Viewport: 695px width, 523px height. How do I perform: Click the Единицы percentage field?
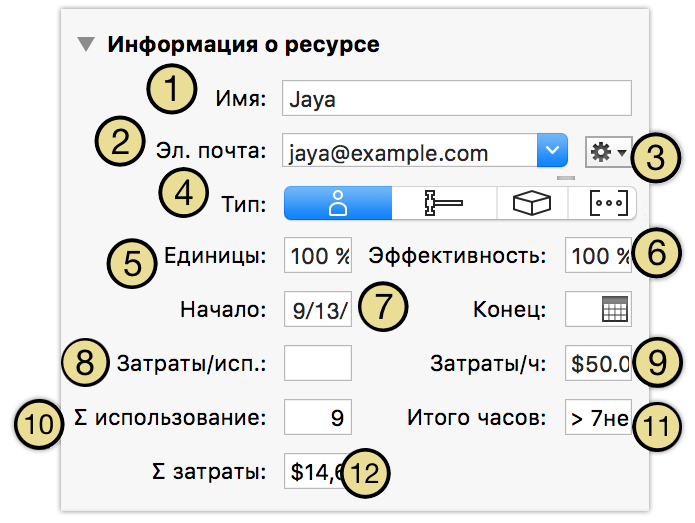pyautogui.click(x=318, y=255)
